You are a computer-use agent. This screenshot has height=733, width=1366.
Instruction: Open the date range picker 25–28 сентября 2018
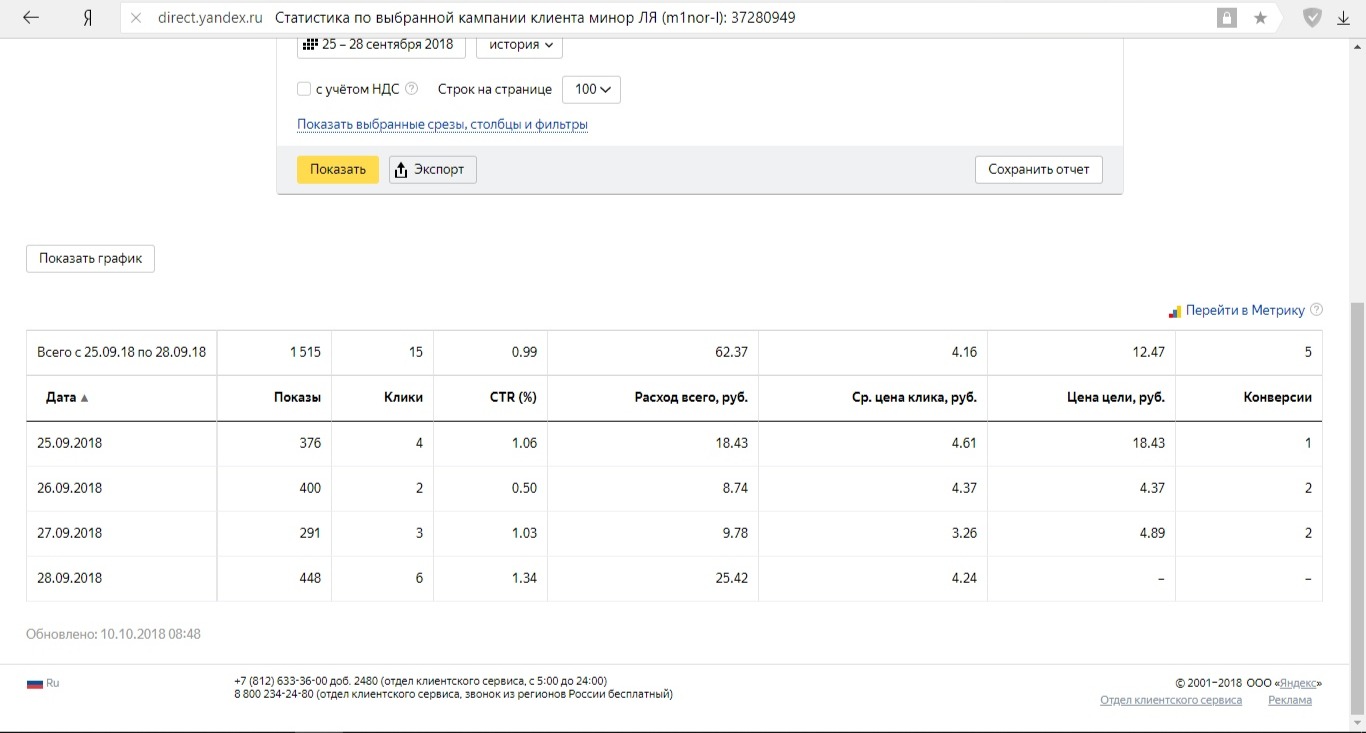click(380, 45)
